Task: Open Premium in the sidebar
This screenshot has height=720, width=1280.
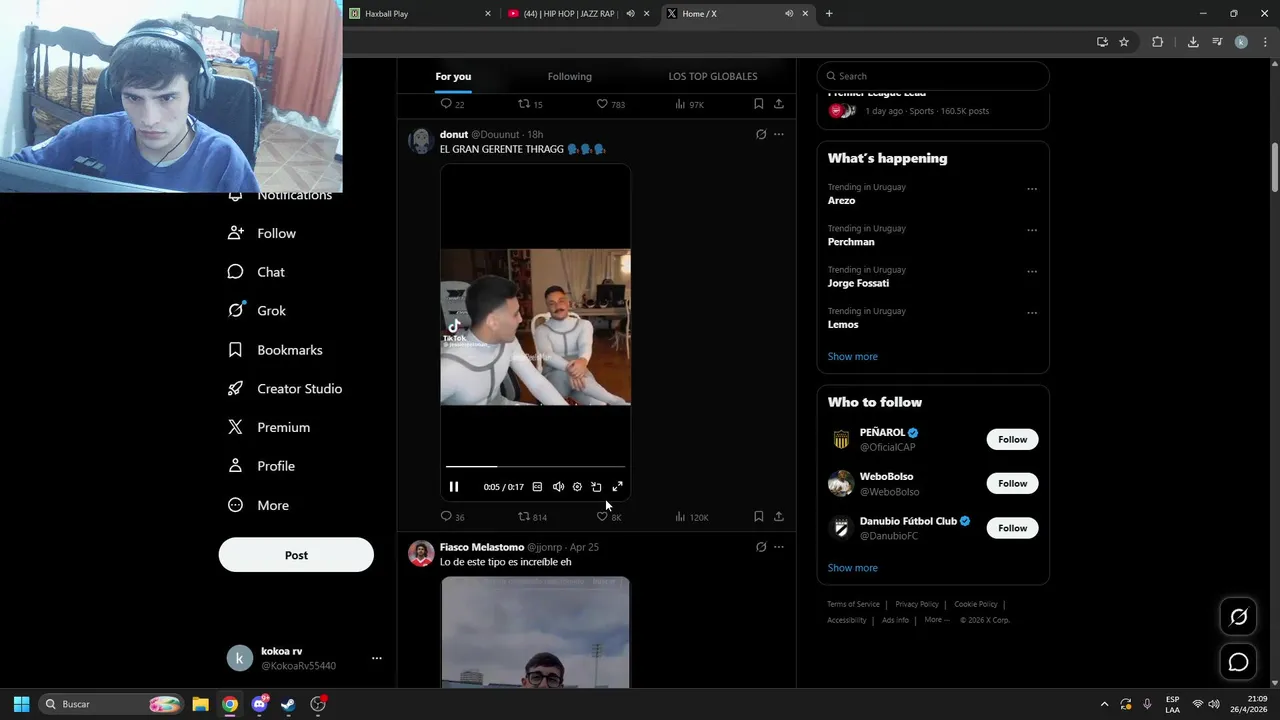Action: tap(269, 427)
